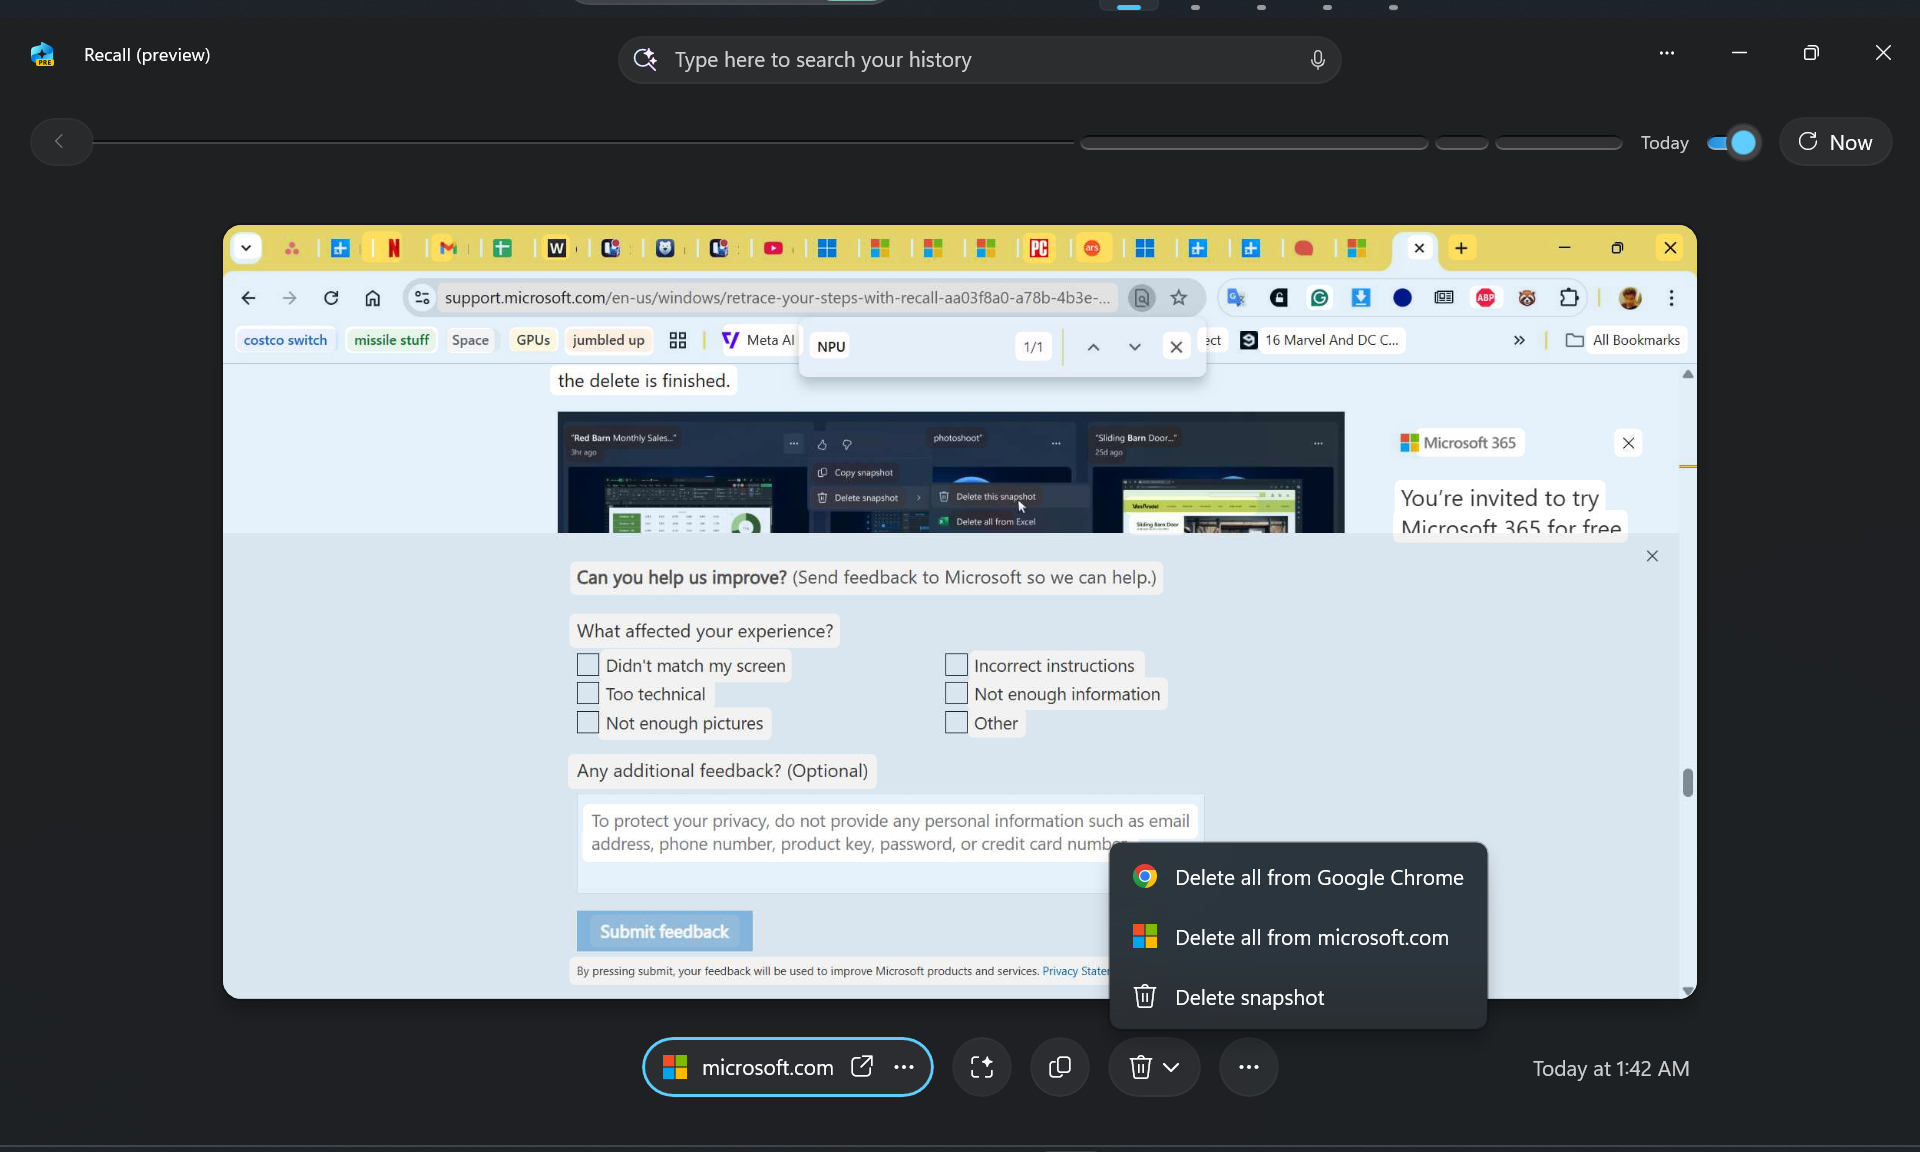
Task: Open microsoft.com link in browser icon
Action: 861,1067
